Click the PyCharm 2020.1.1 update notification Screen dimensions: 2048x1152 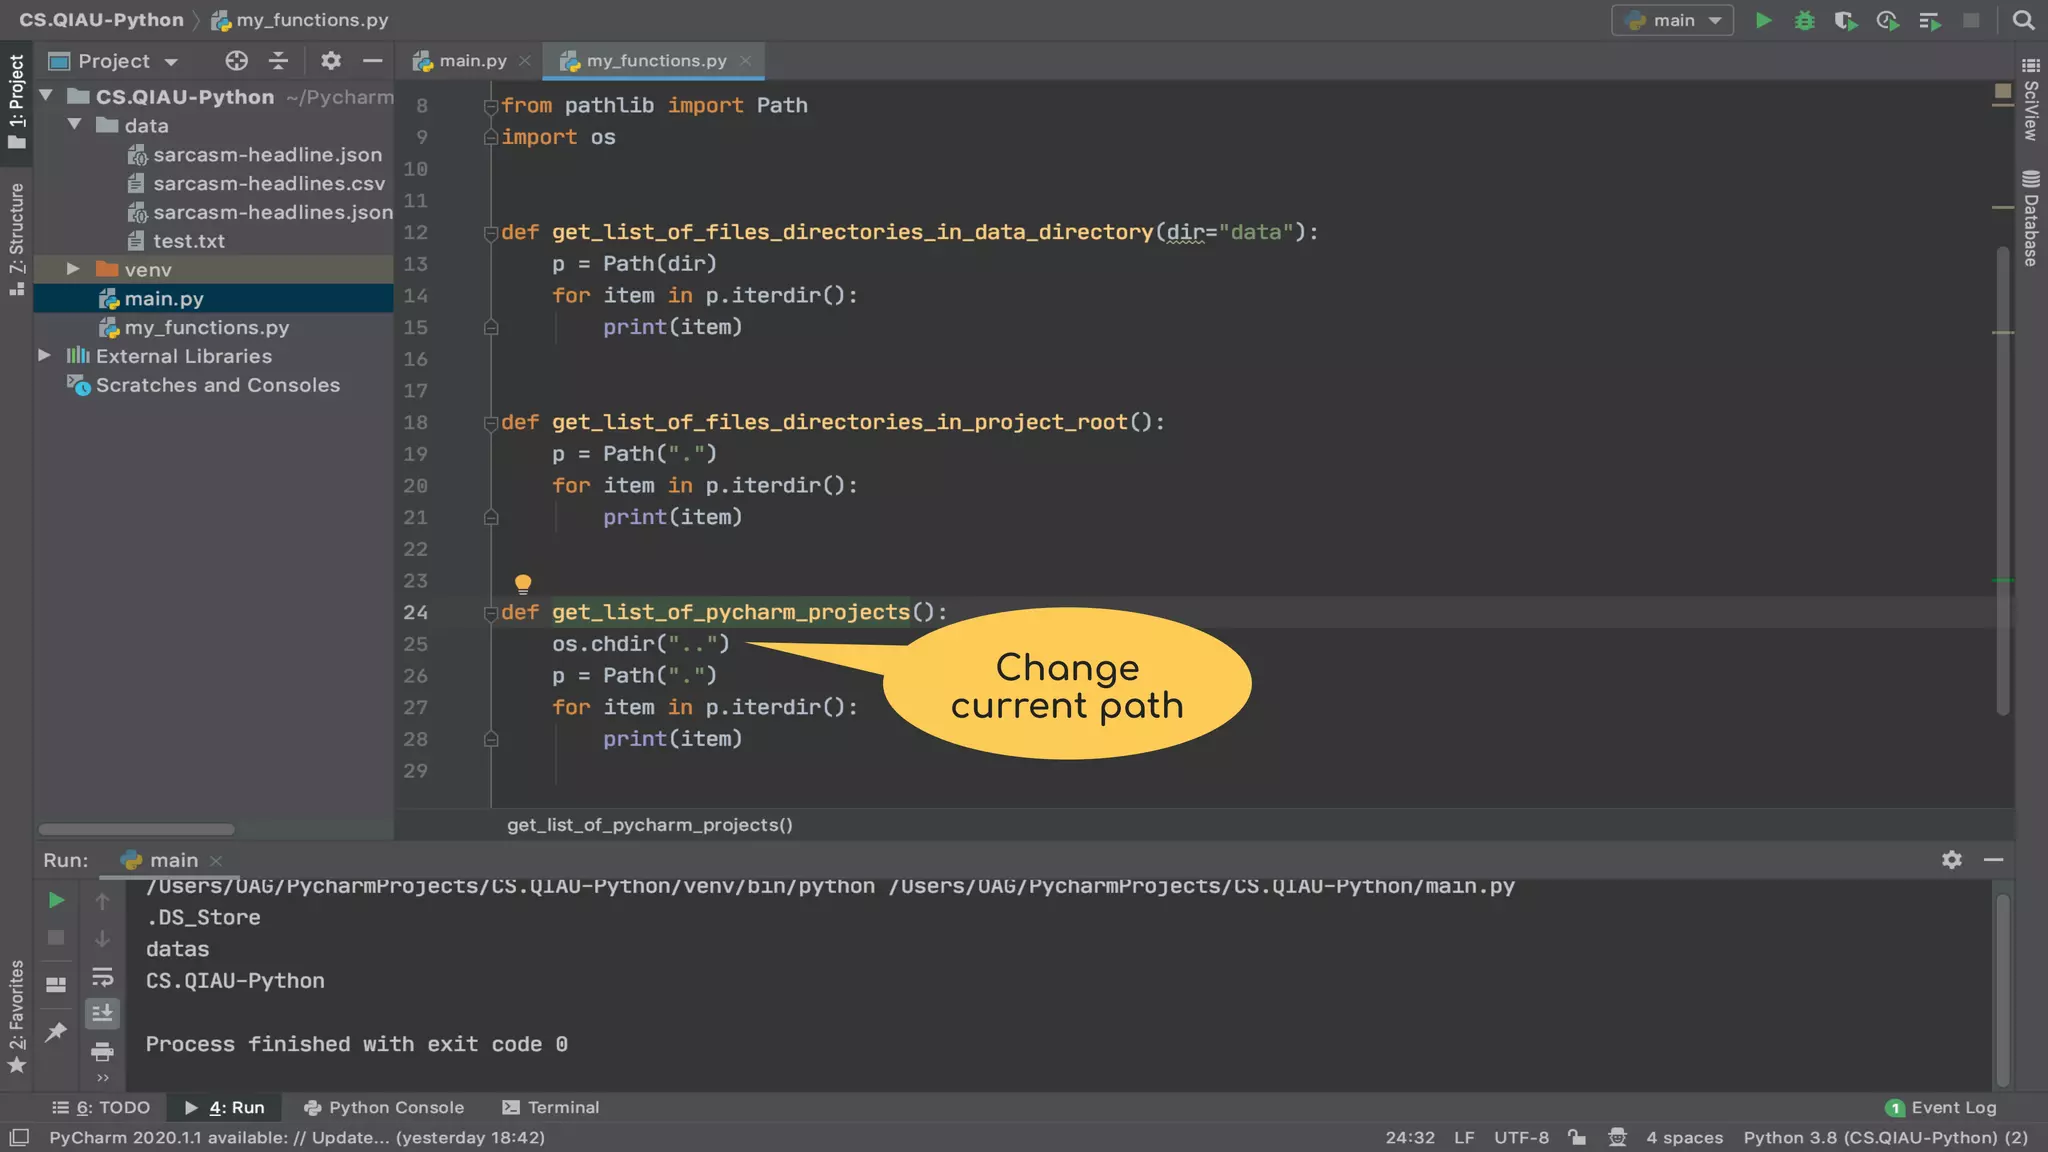297,1137
